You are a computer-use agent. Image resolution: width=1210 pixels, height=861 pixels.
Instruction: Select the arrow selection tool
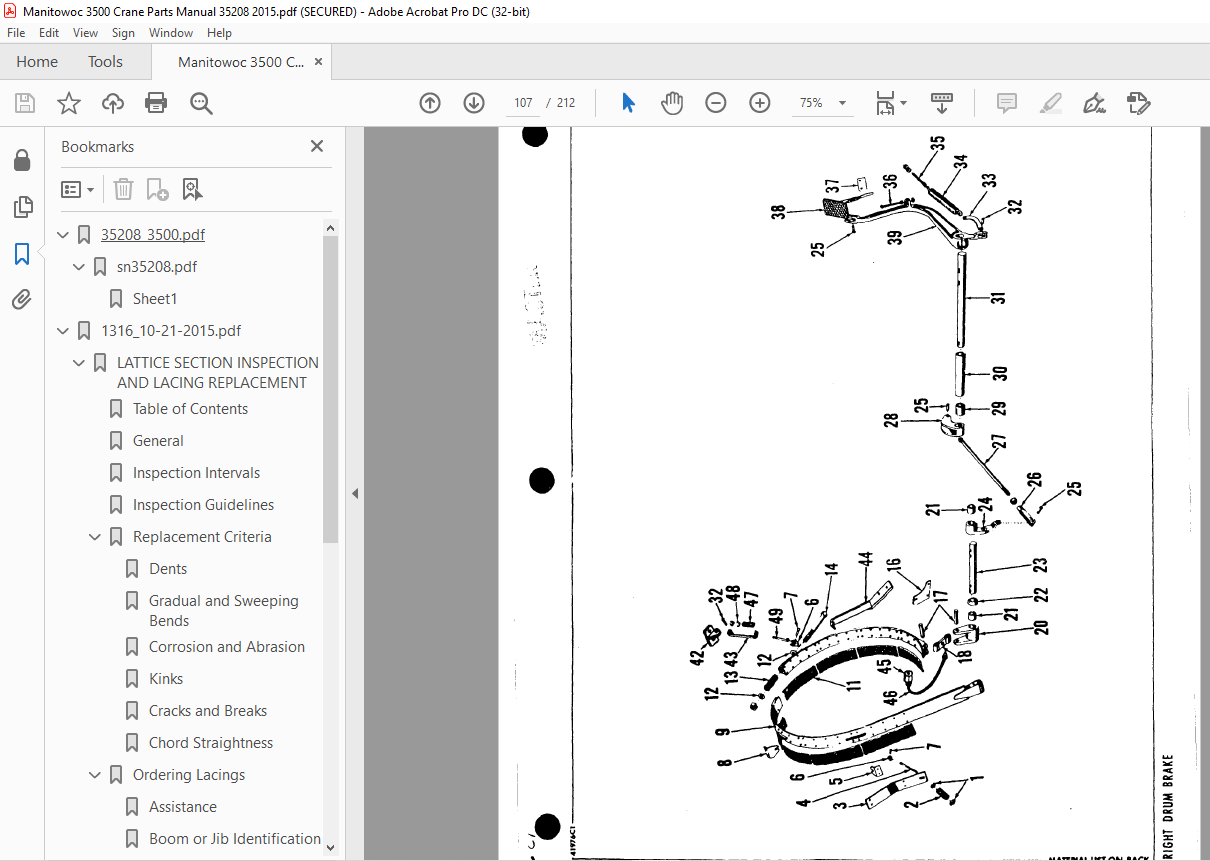tap(628, 103)
